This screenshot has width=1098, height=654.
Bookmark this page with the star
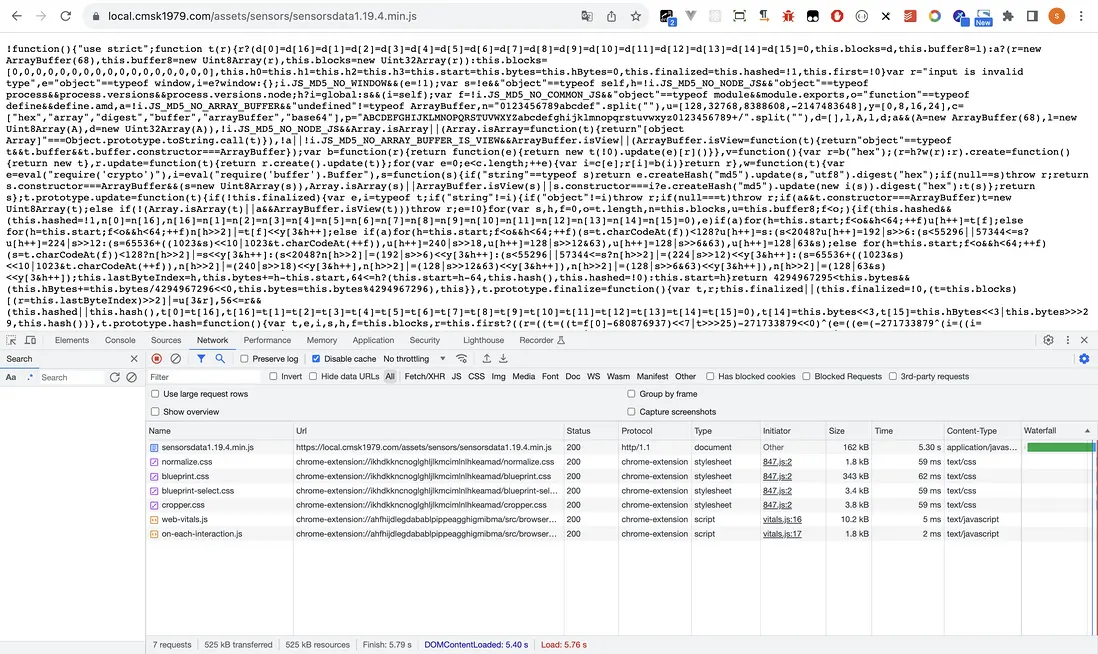point(635,16)
